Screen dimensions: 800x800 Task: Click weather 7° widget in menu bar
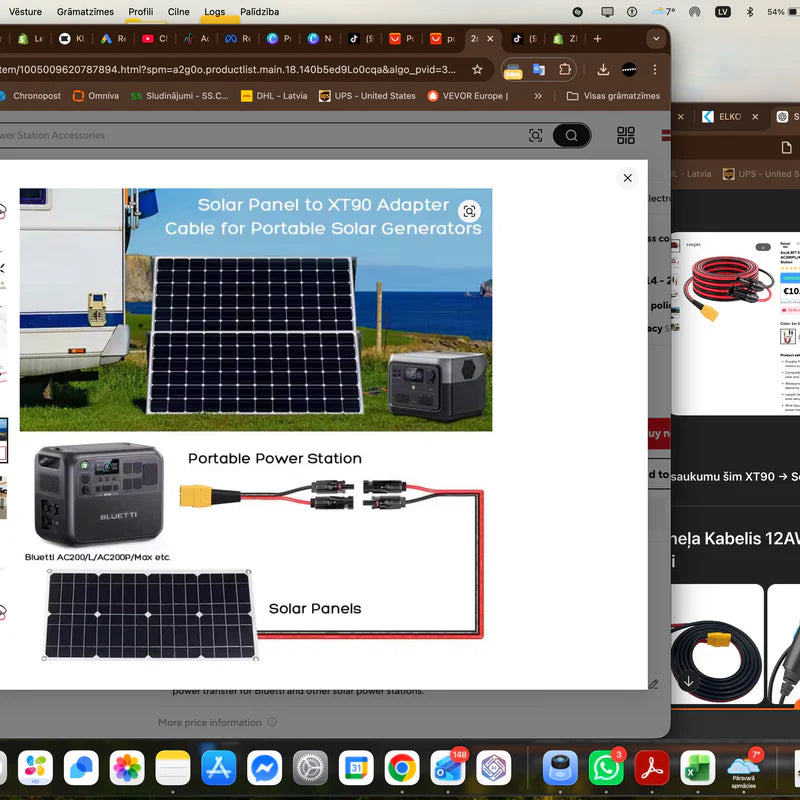(664, 12)
